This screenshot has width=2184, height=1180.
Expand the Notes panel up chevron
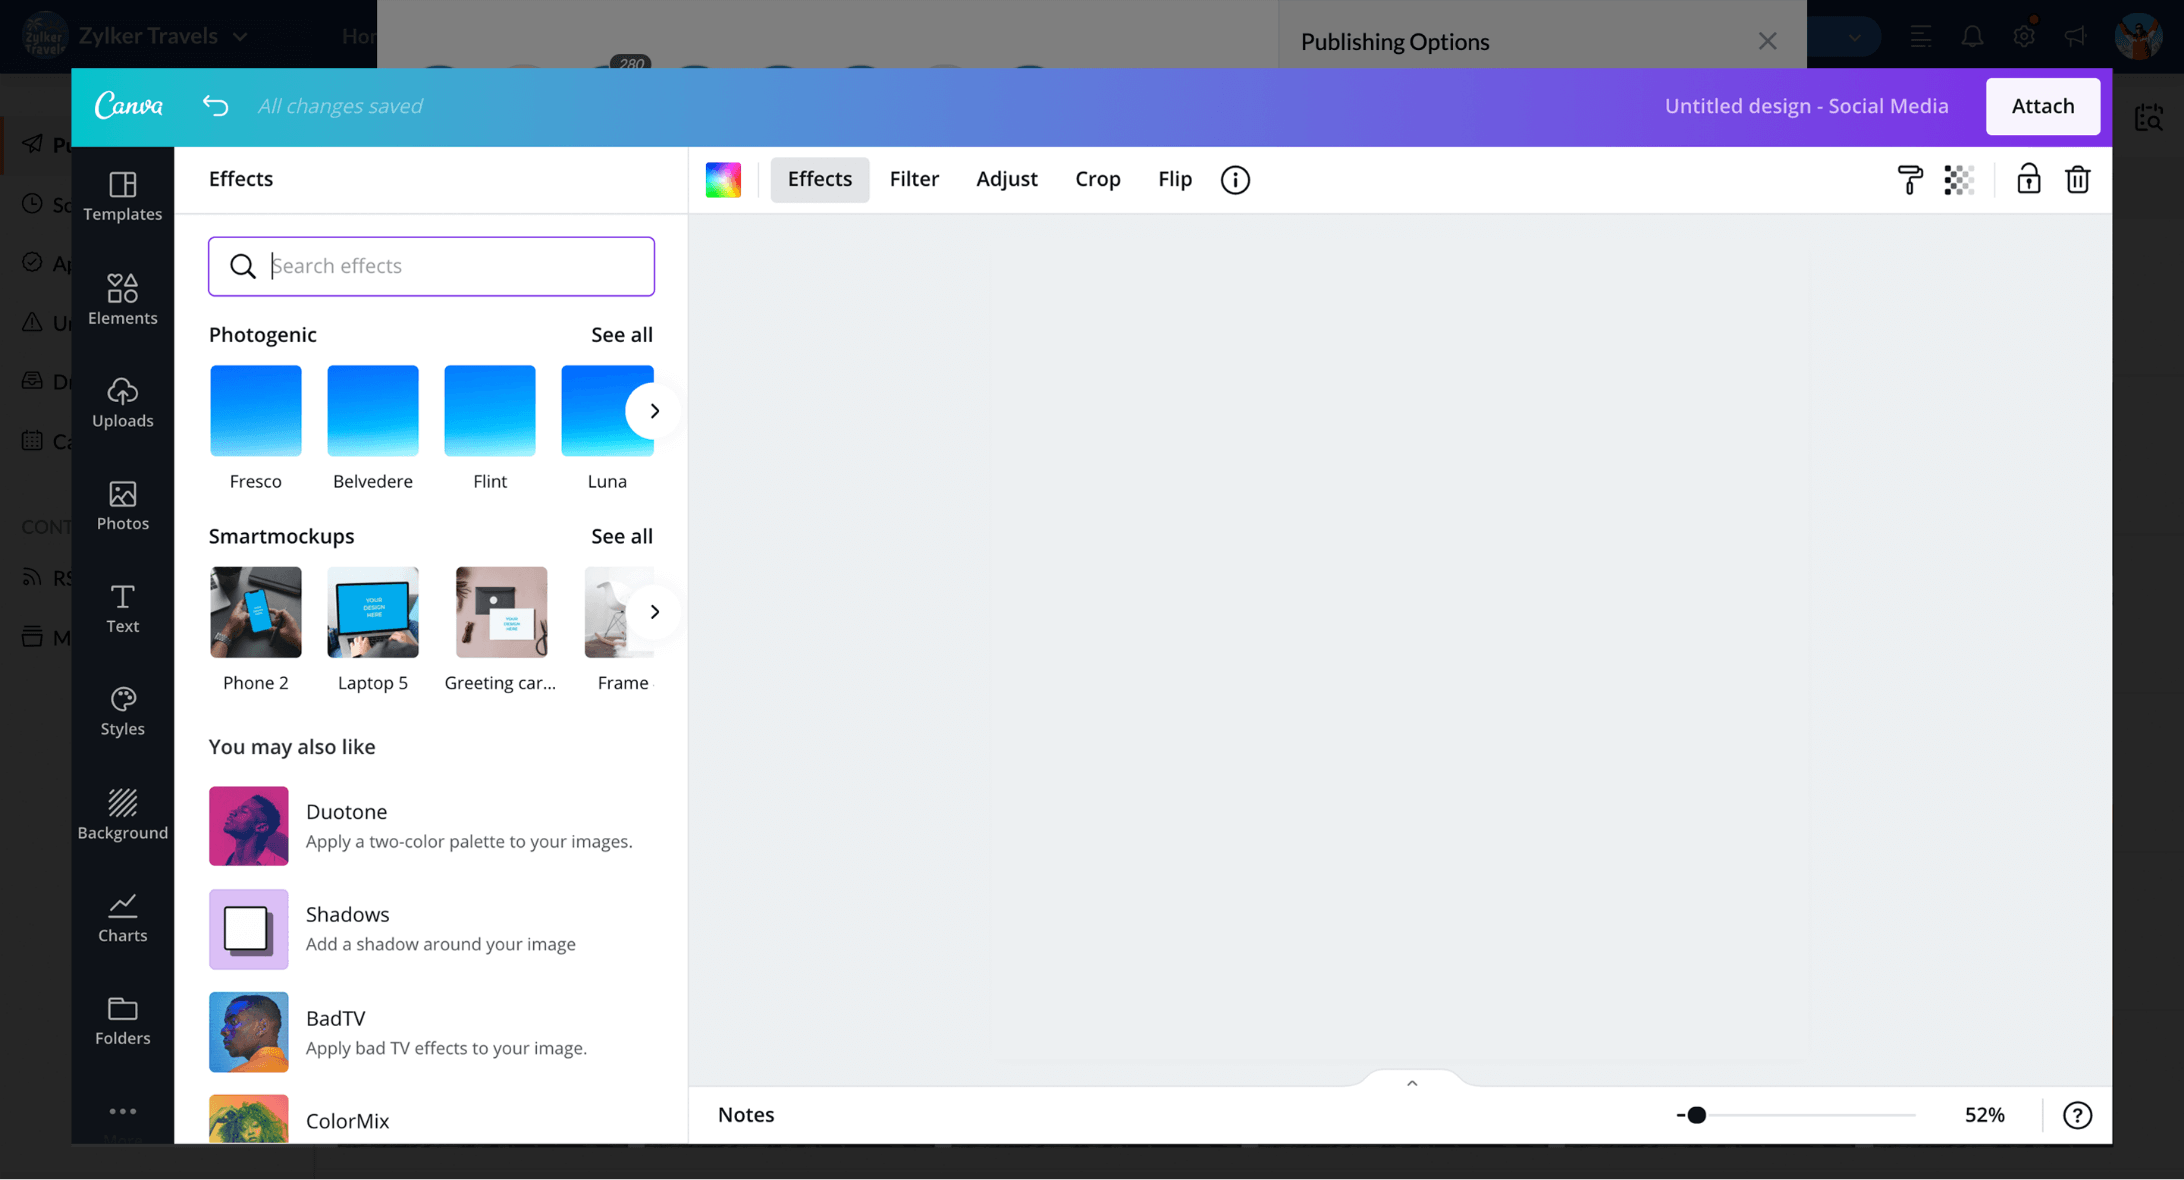coord(1411,1083)
